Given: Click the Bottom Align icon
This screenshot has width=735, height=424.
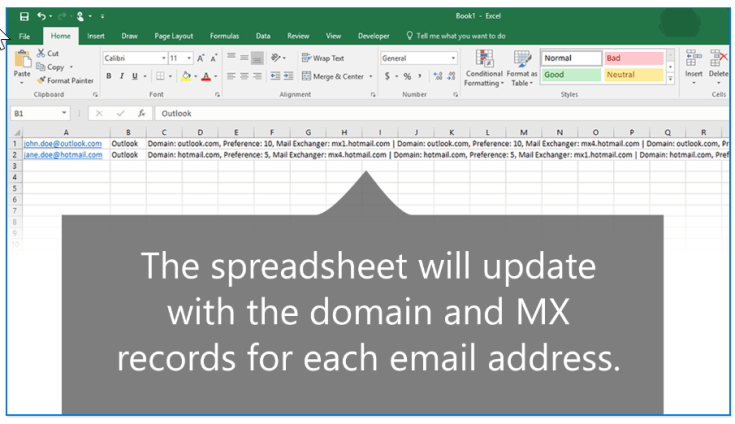Looking at the screenshot, I should 257,58.
